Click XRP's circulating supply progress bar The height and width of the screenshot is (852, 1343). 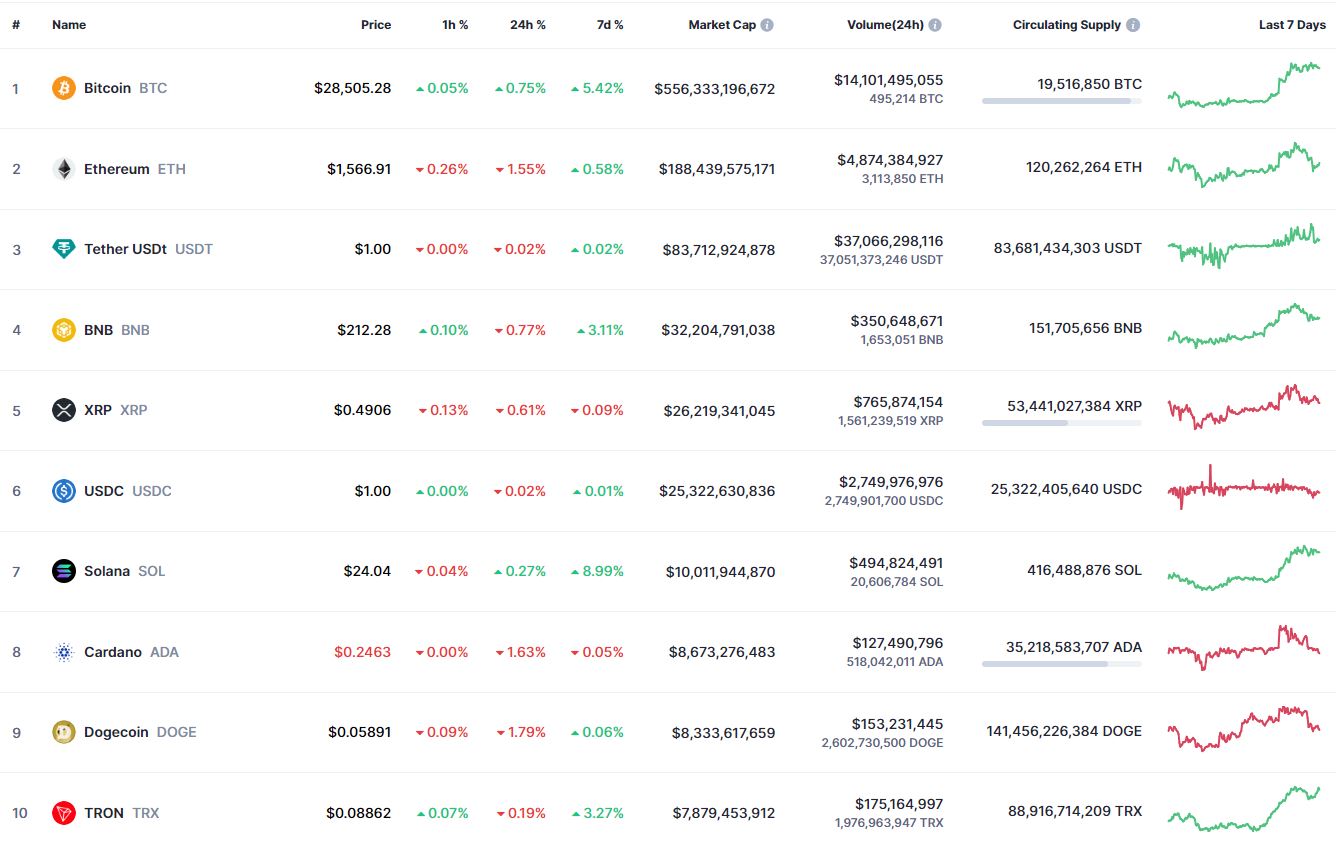click(x=1061, y=423)
